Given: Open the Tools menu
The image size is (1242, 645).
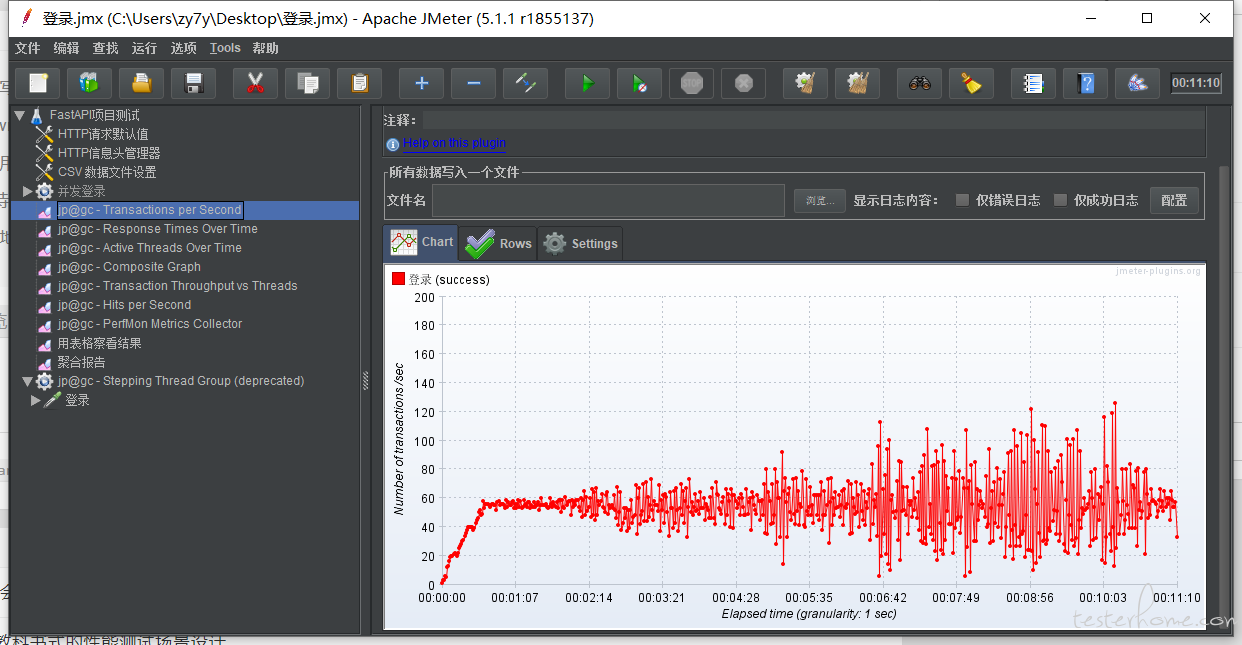Looking at the screenshot, I should click(225, 48).
